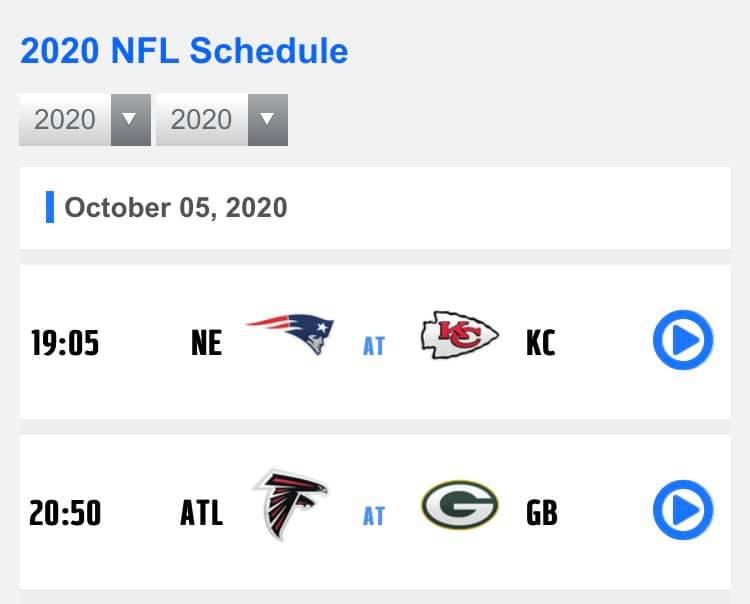Play the ATL at GB game stream
750x604 pixels.
(x=683, y=510)
